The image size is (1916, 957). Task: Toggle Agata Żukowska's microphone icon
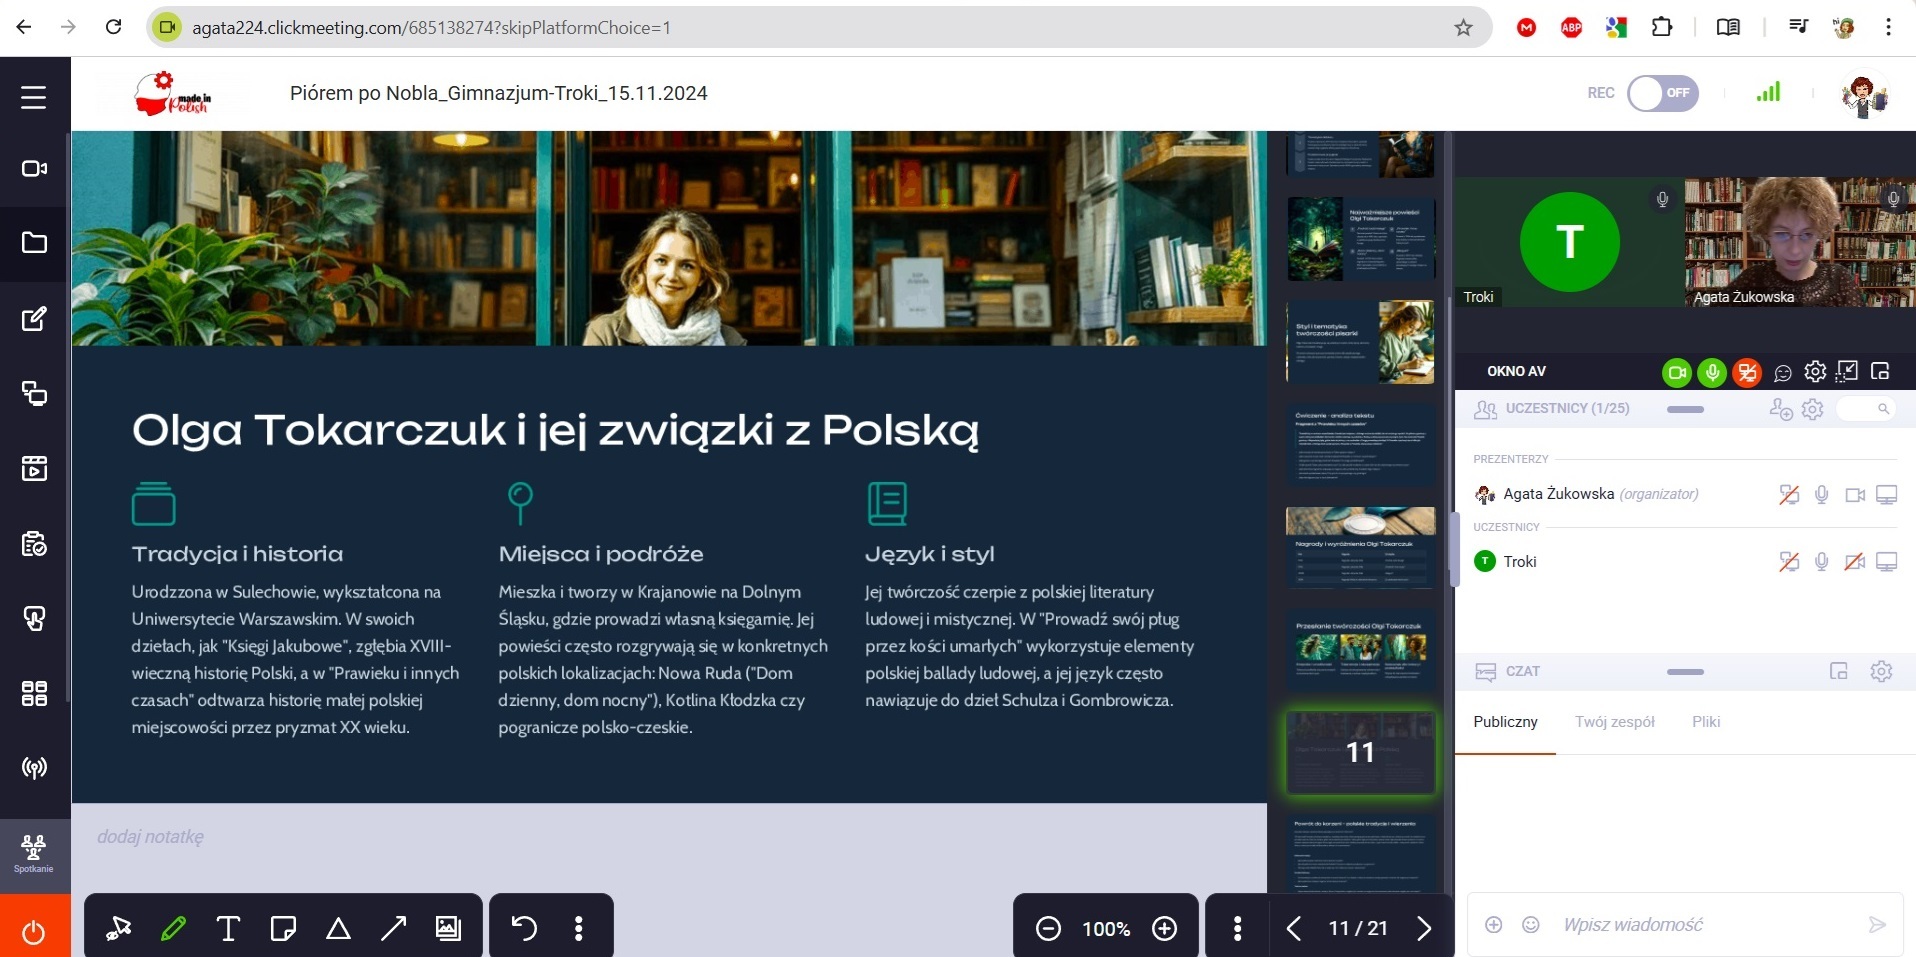click(1821, 495)
